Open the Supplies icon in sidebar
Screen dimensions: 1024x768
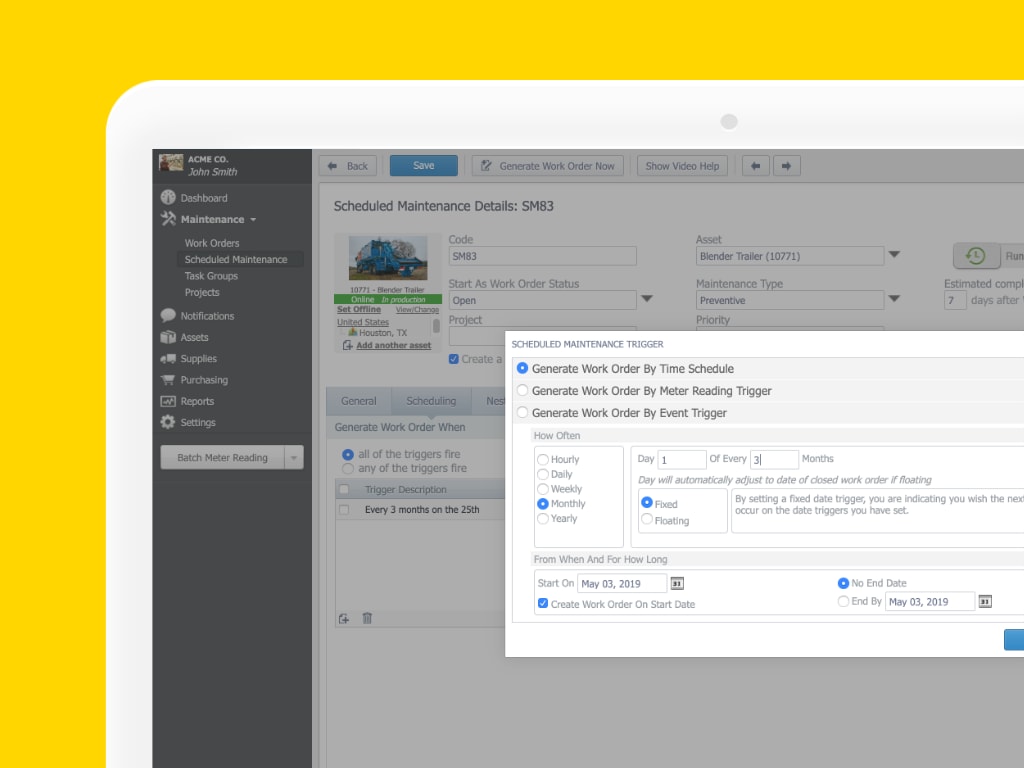pos(168,359)
